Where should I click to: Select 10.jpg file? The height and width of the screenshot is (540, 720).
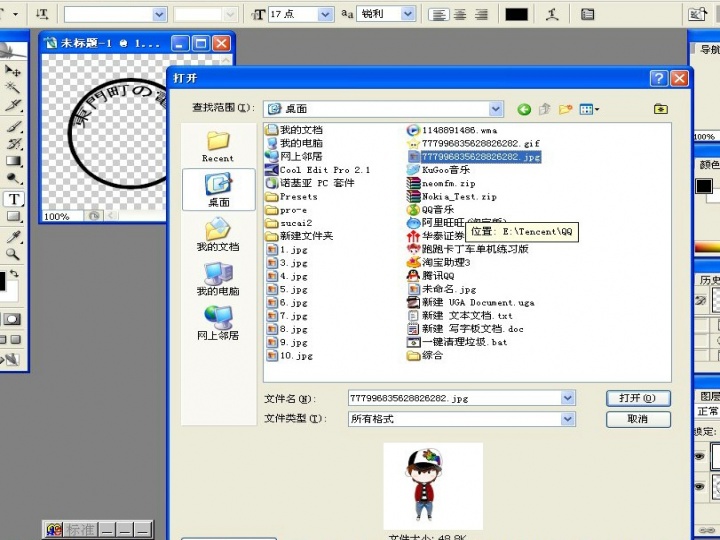(x=290, y=356)
